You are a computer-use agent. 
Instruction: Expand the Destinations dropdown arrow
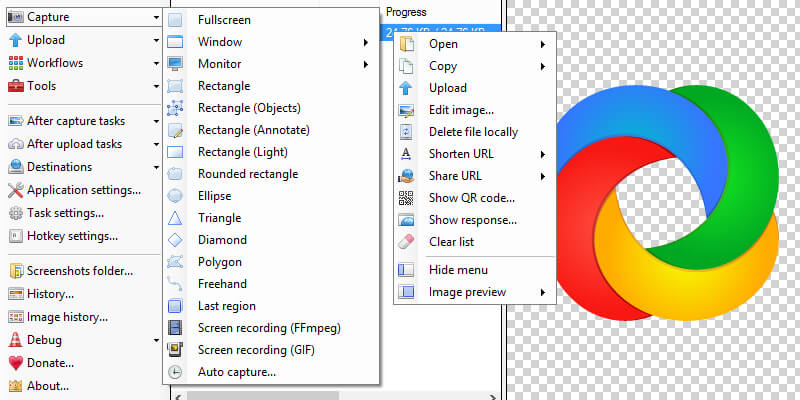156,167
